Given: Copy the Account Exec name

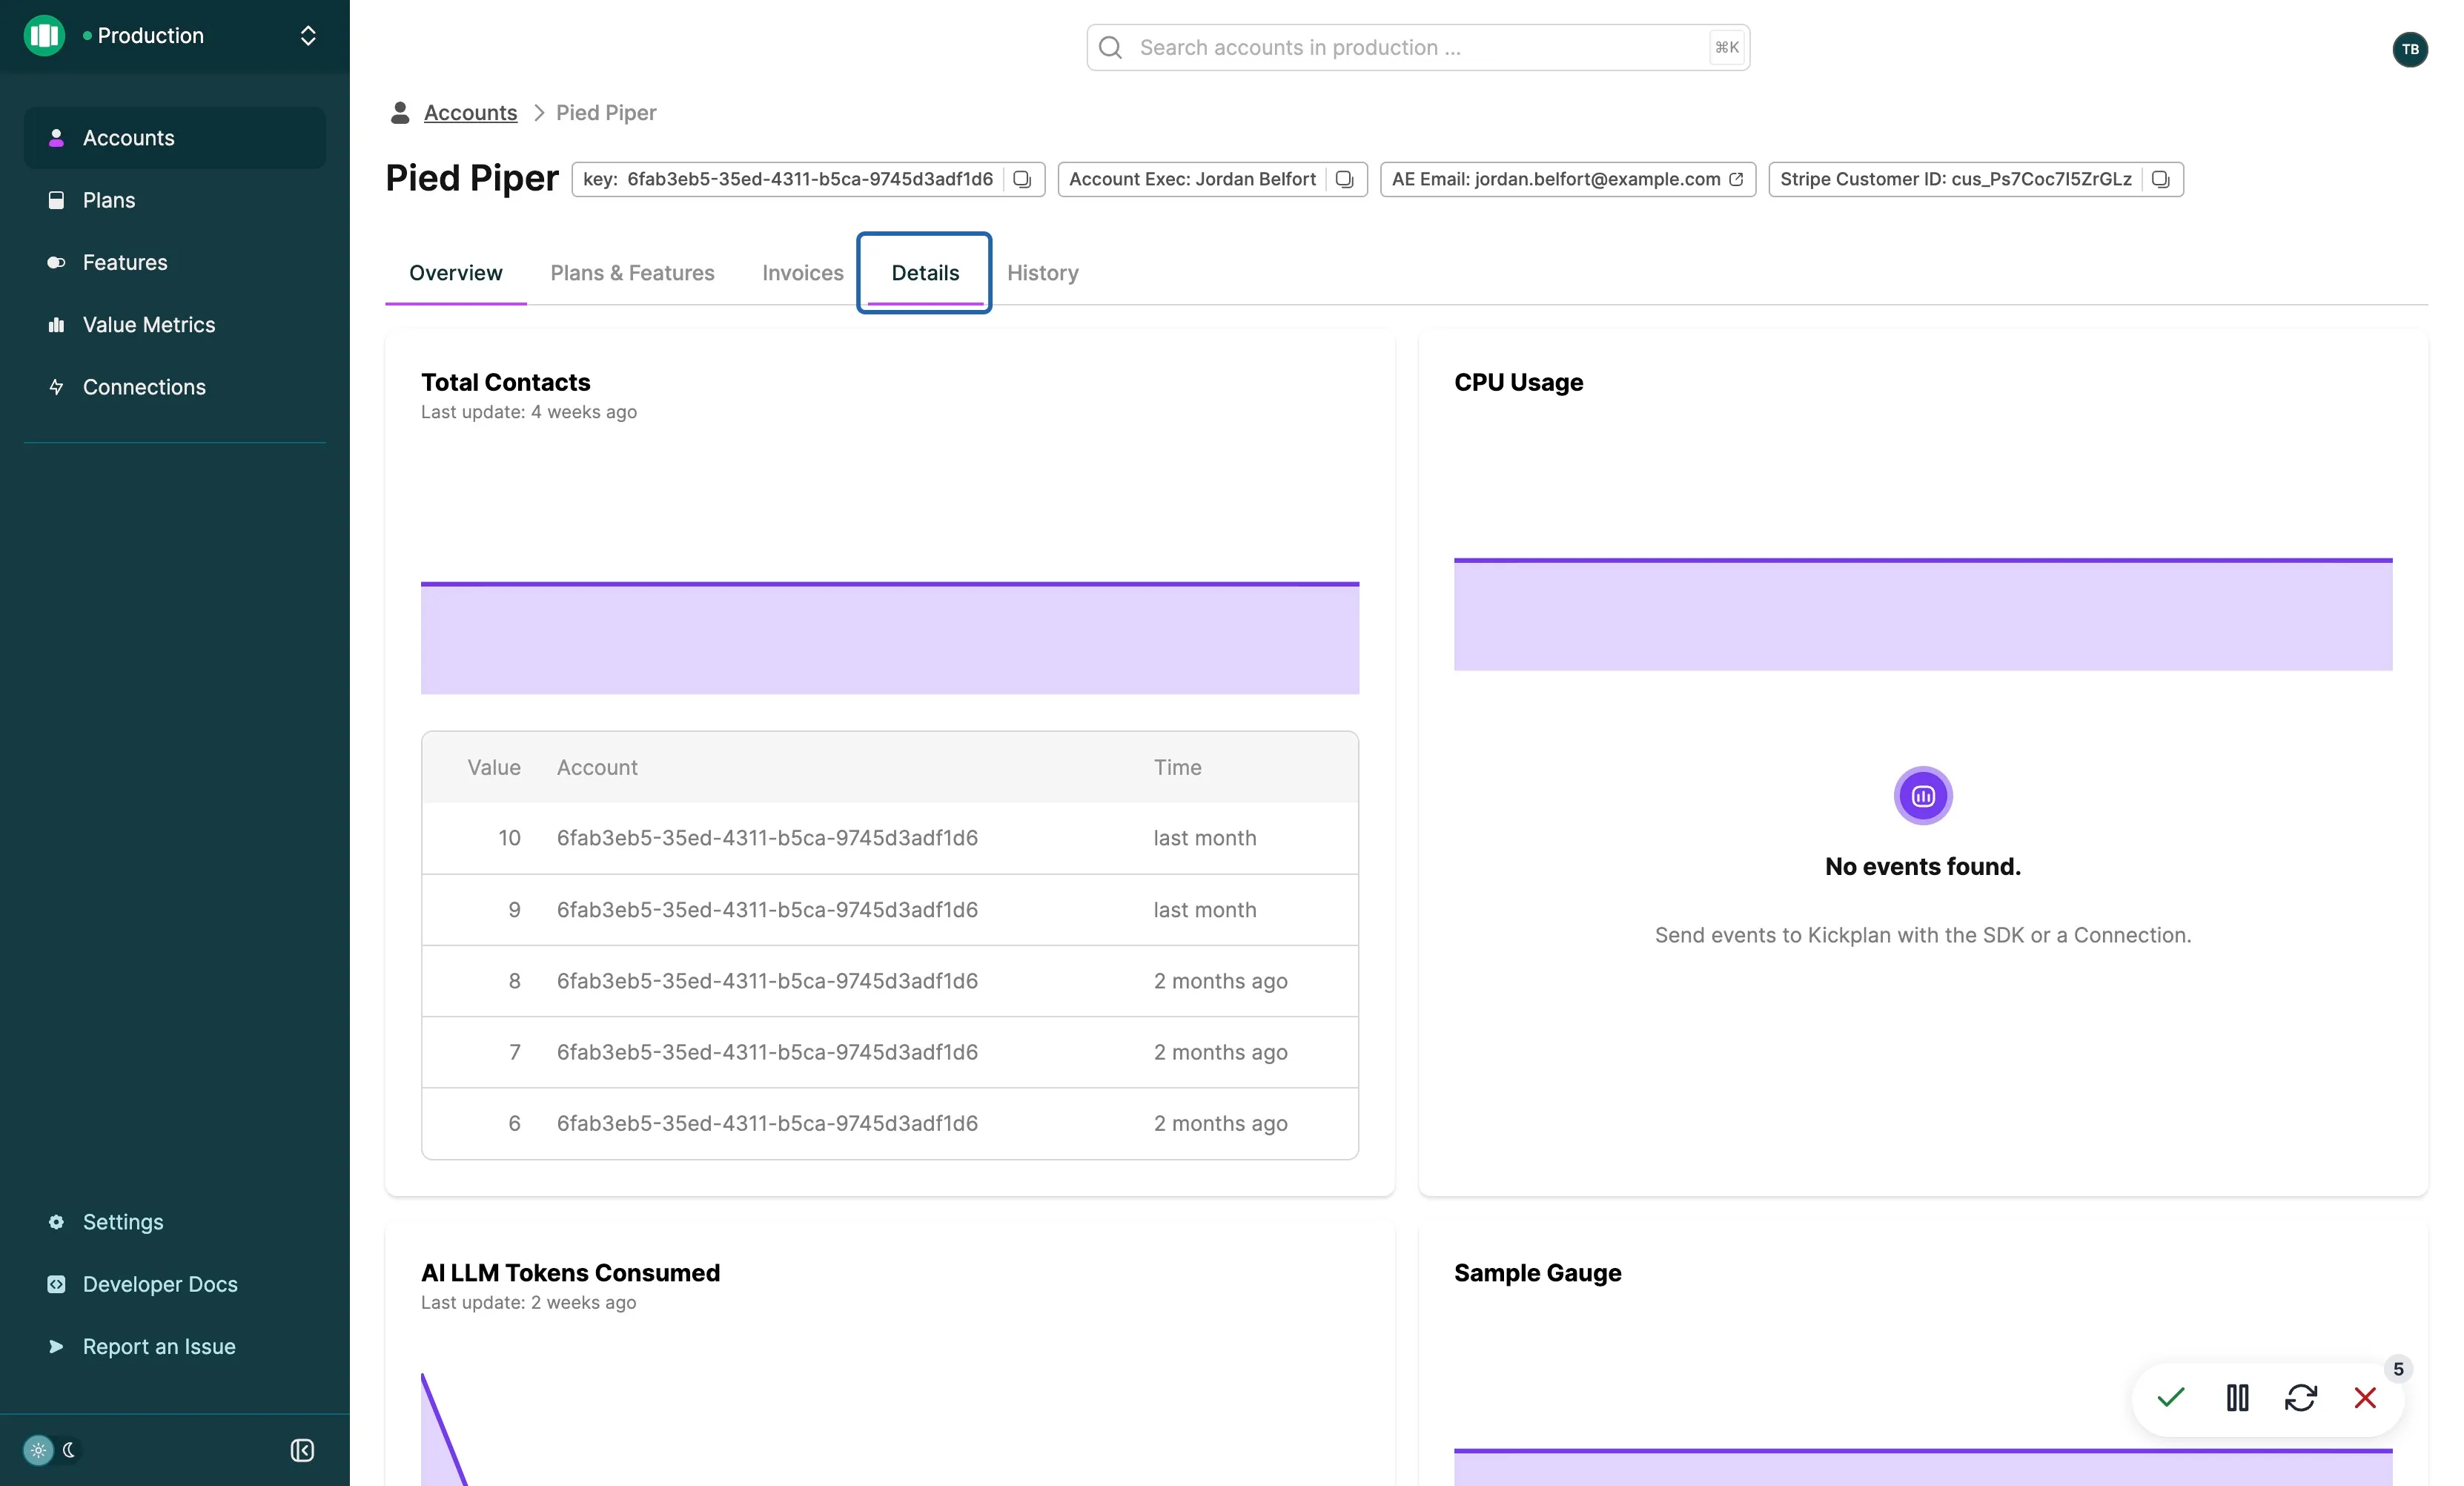Looking at the screenshot, I should [1344, 179].
